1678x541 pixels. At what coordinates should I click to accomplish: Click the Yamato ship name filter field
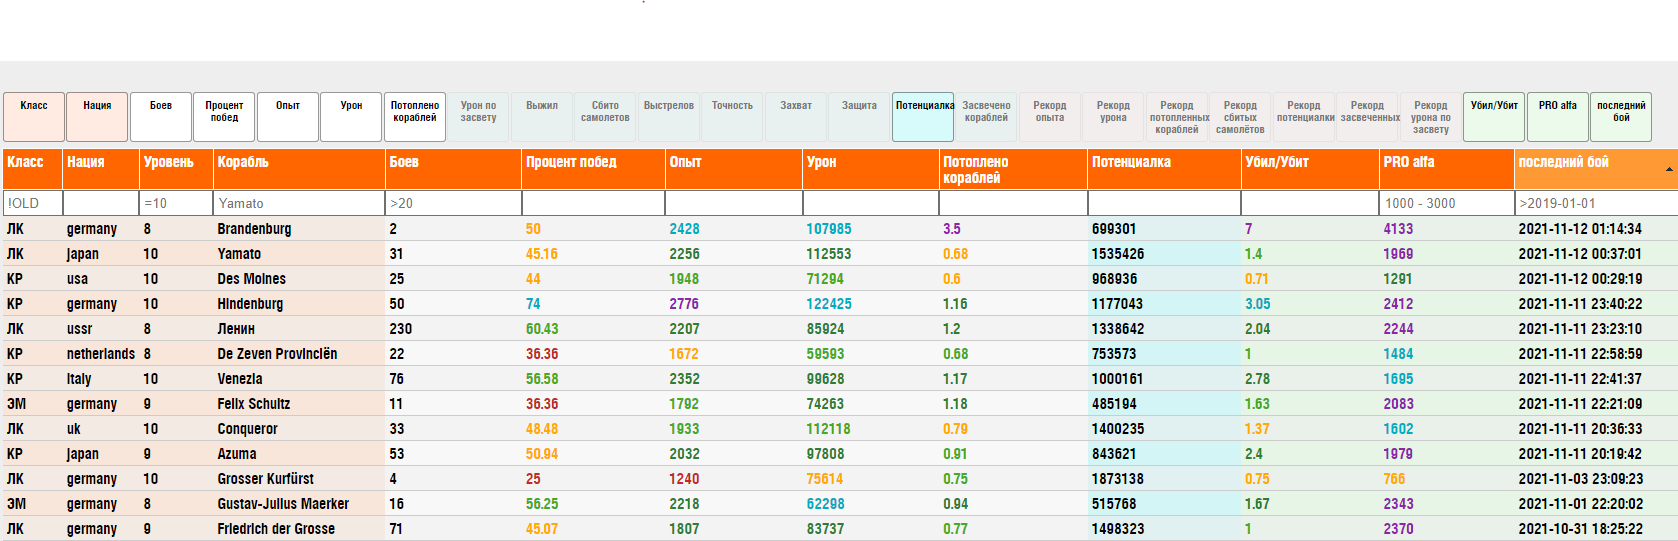point(299,203)
